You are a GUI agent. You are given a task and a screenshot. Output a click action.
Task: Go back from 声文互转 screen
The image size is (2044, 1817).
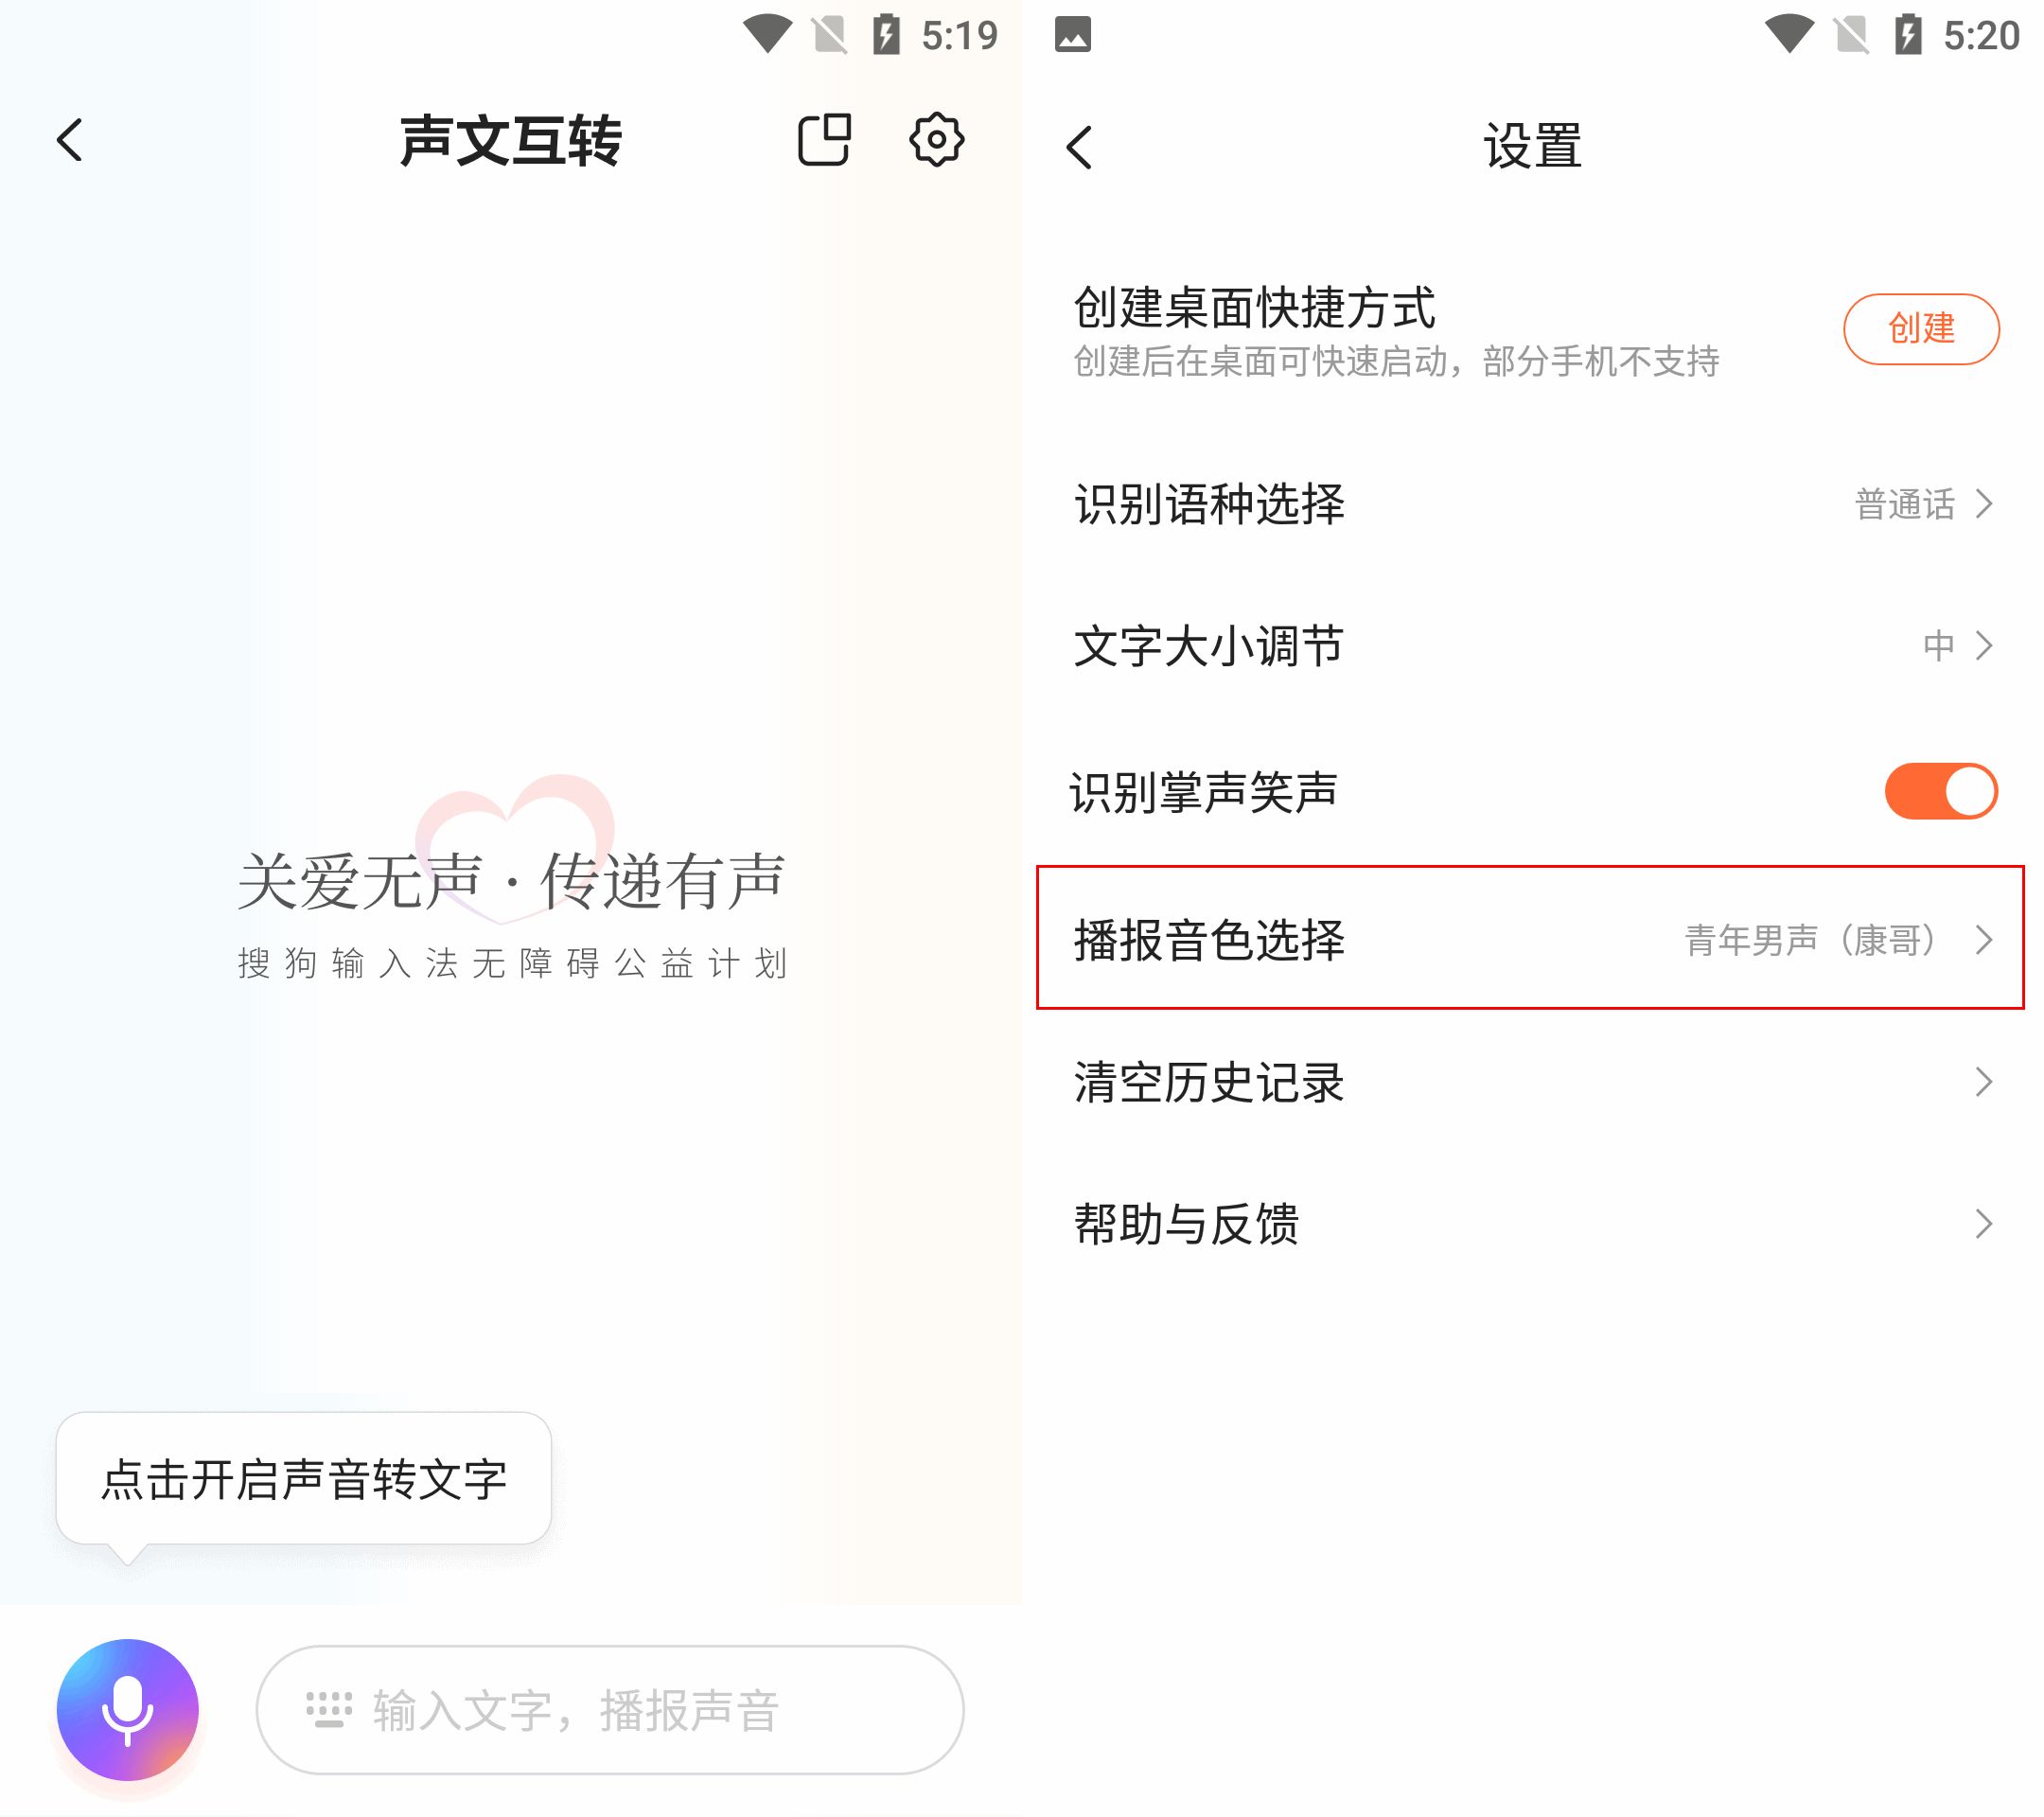tap(70, 140)
